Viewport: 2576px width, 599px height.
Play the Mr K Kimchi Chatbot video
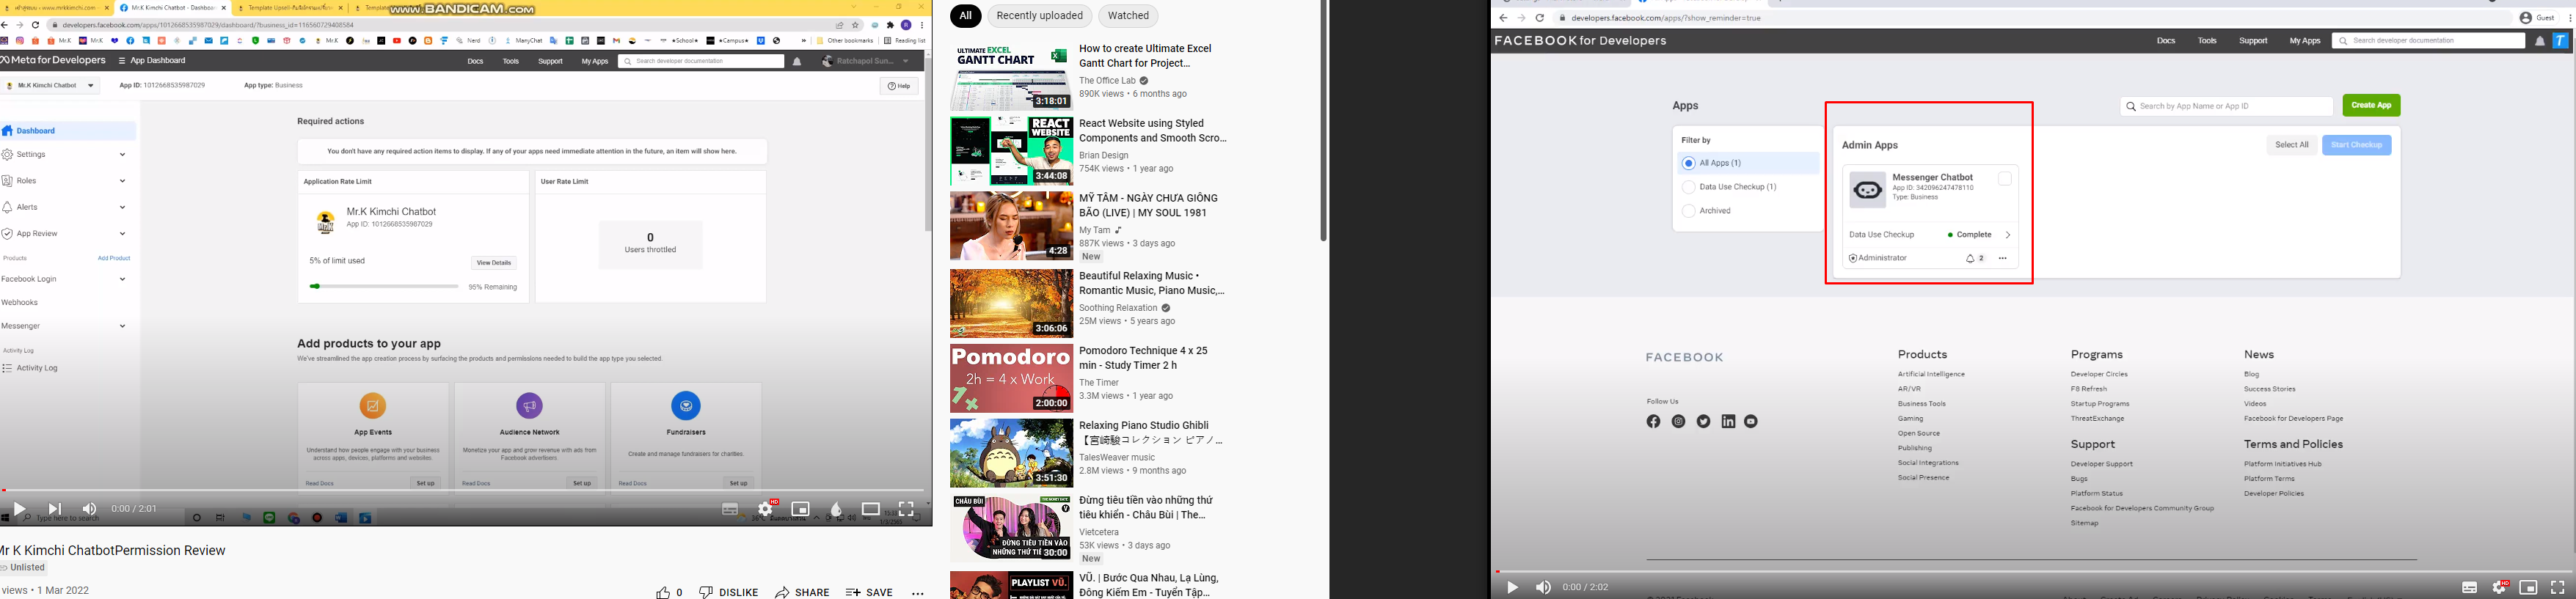20,509
